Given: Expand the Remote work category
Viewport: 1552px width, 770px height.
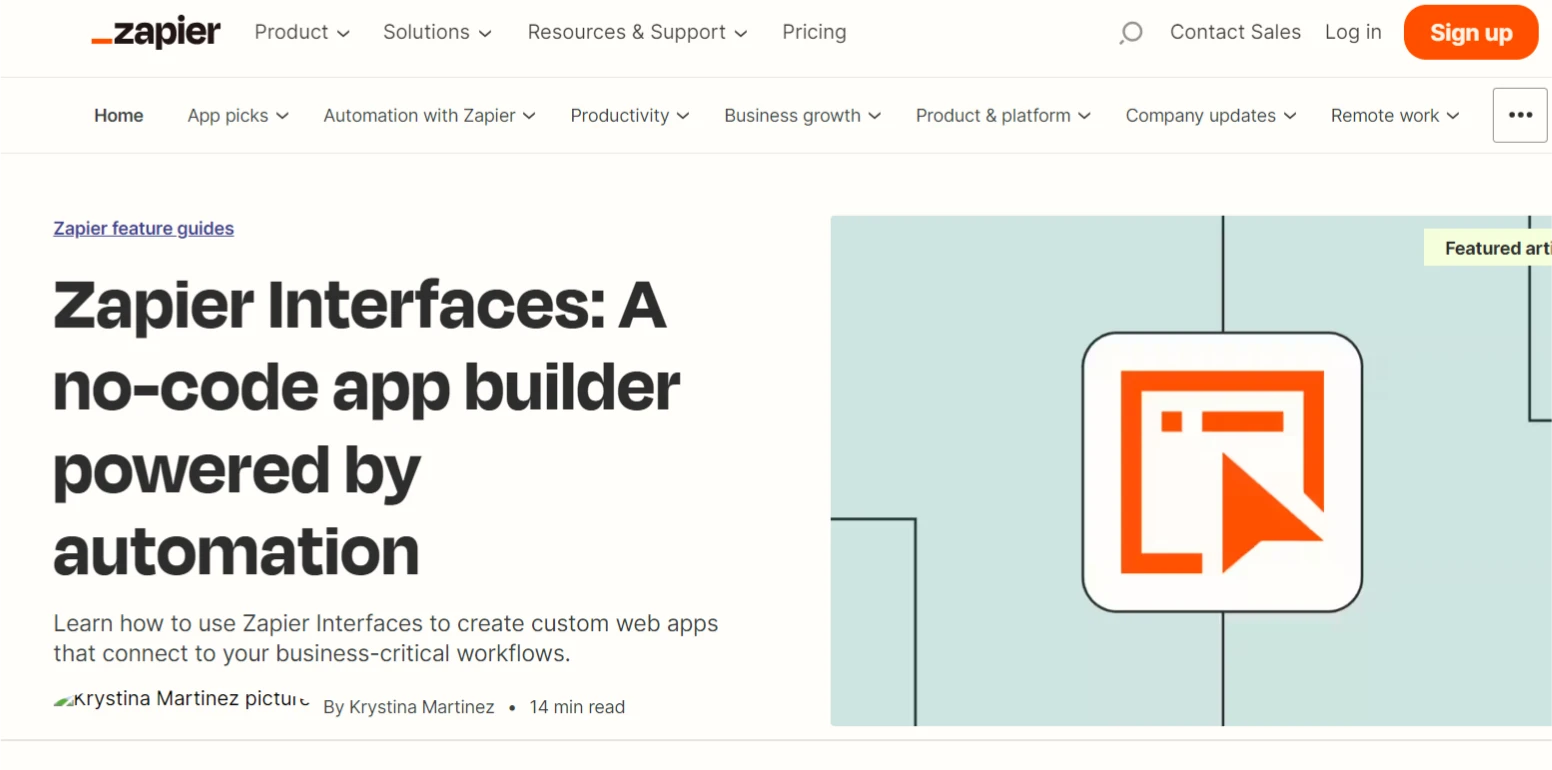Looking at the screenshot, I should [1395, 115].
